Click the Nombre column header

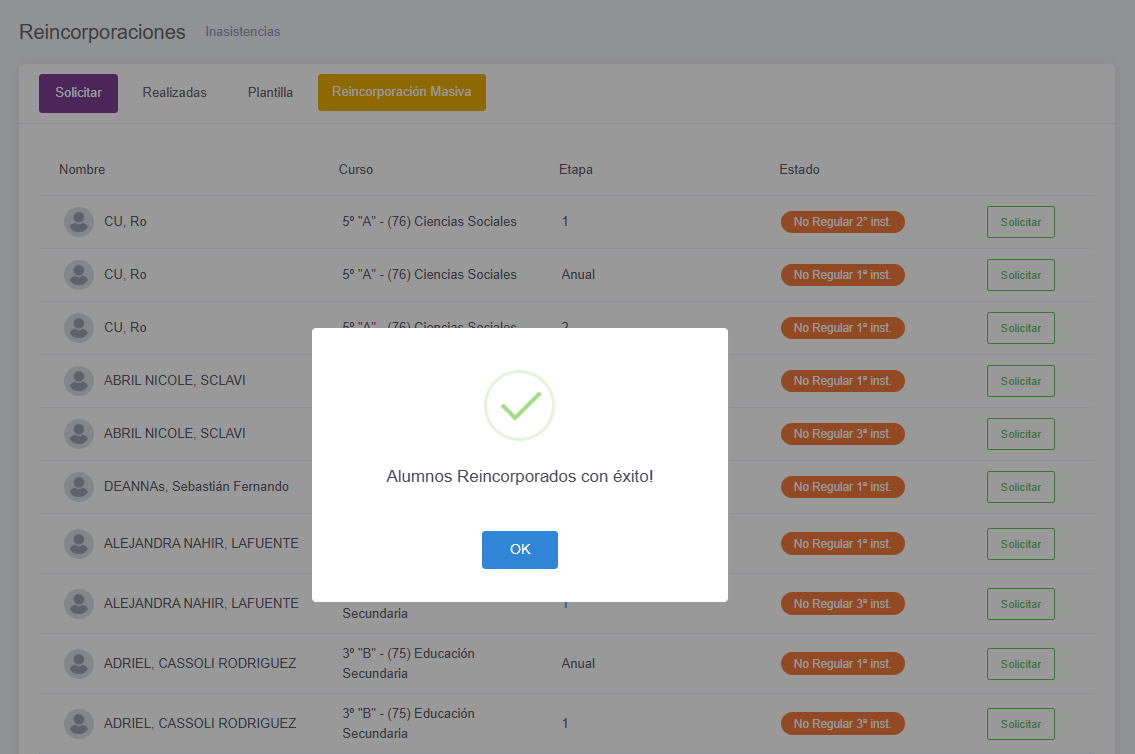pos(82,169)
